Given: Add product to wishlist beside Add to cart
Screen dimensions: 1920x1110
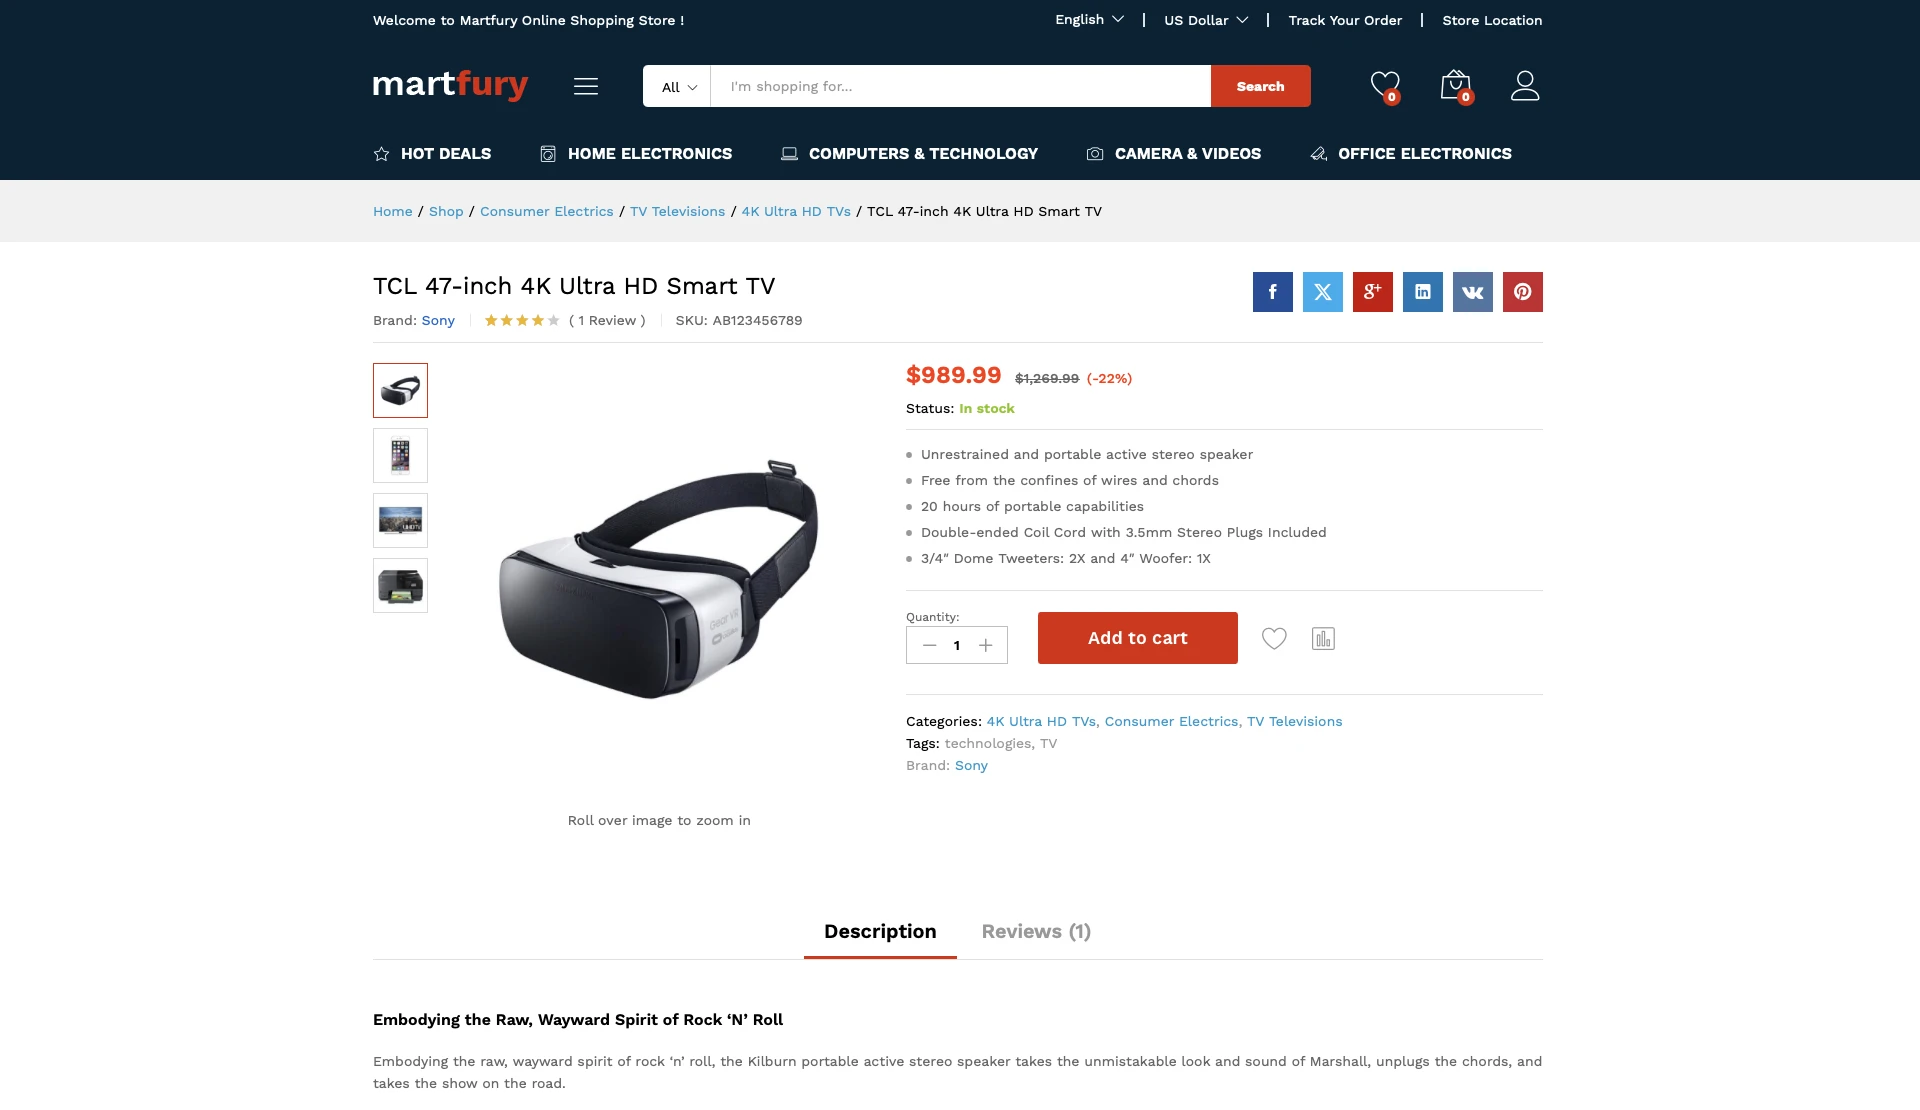Looking at the screenshot, I should pos(1274,638).
